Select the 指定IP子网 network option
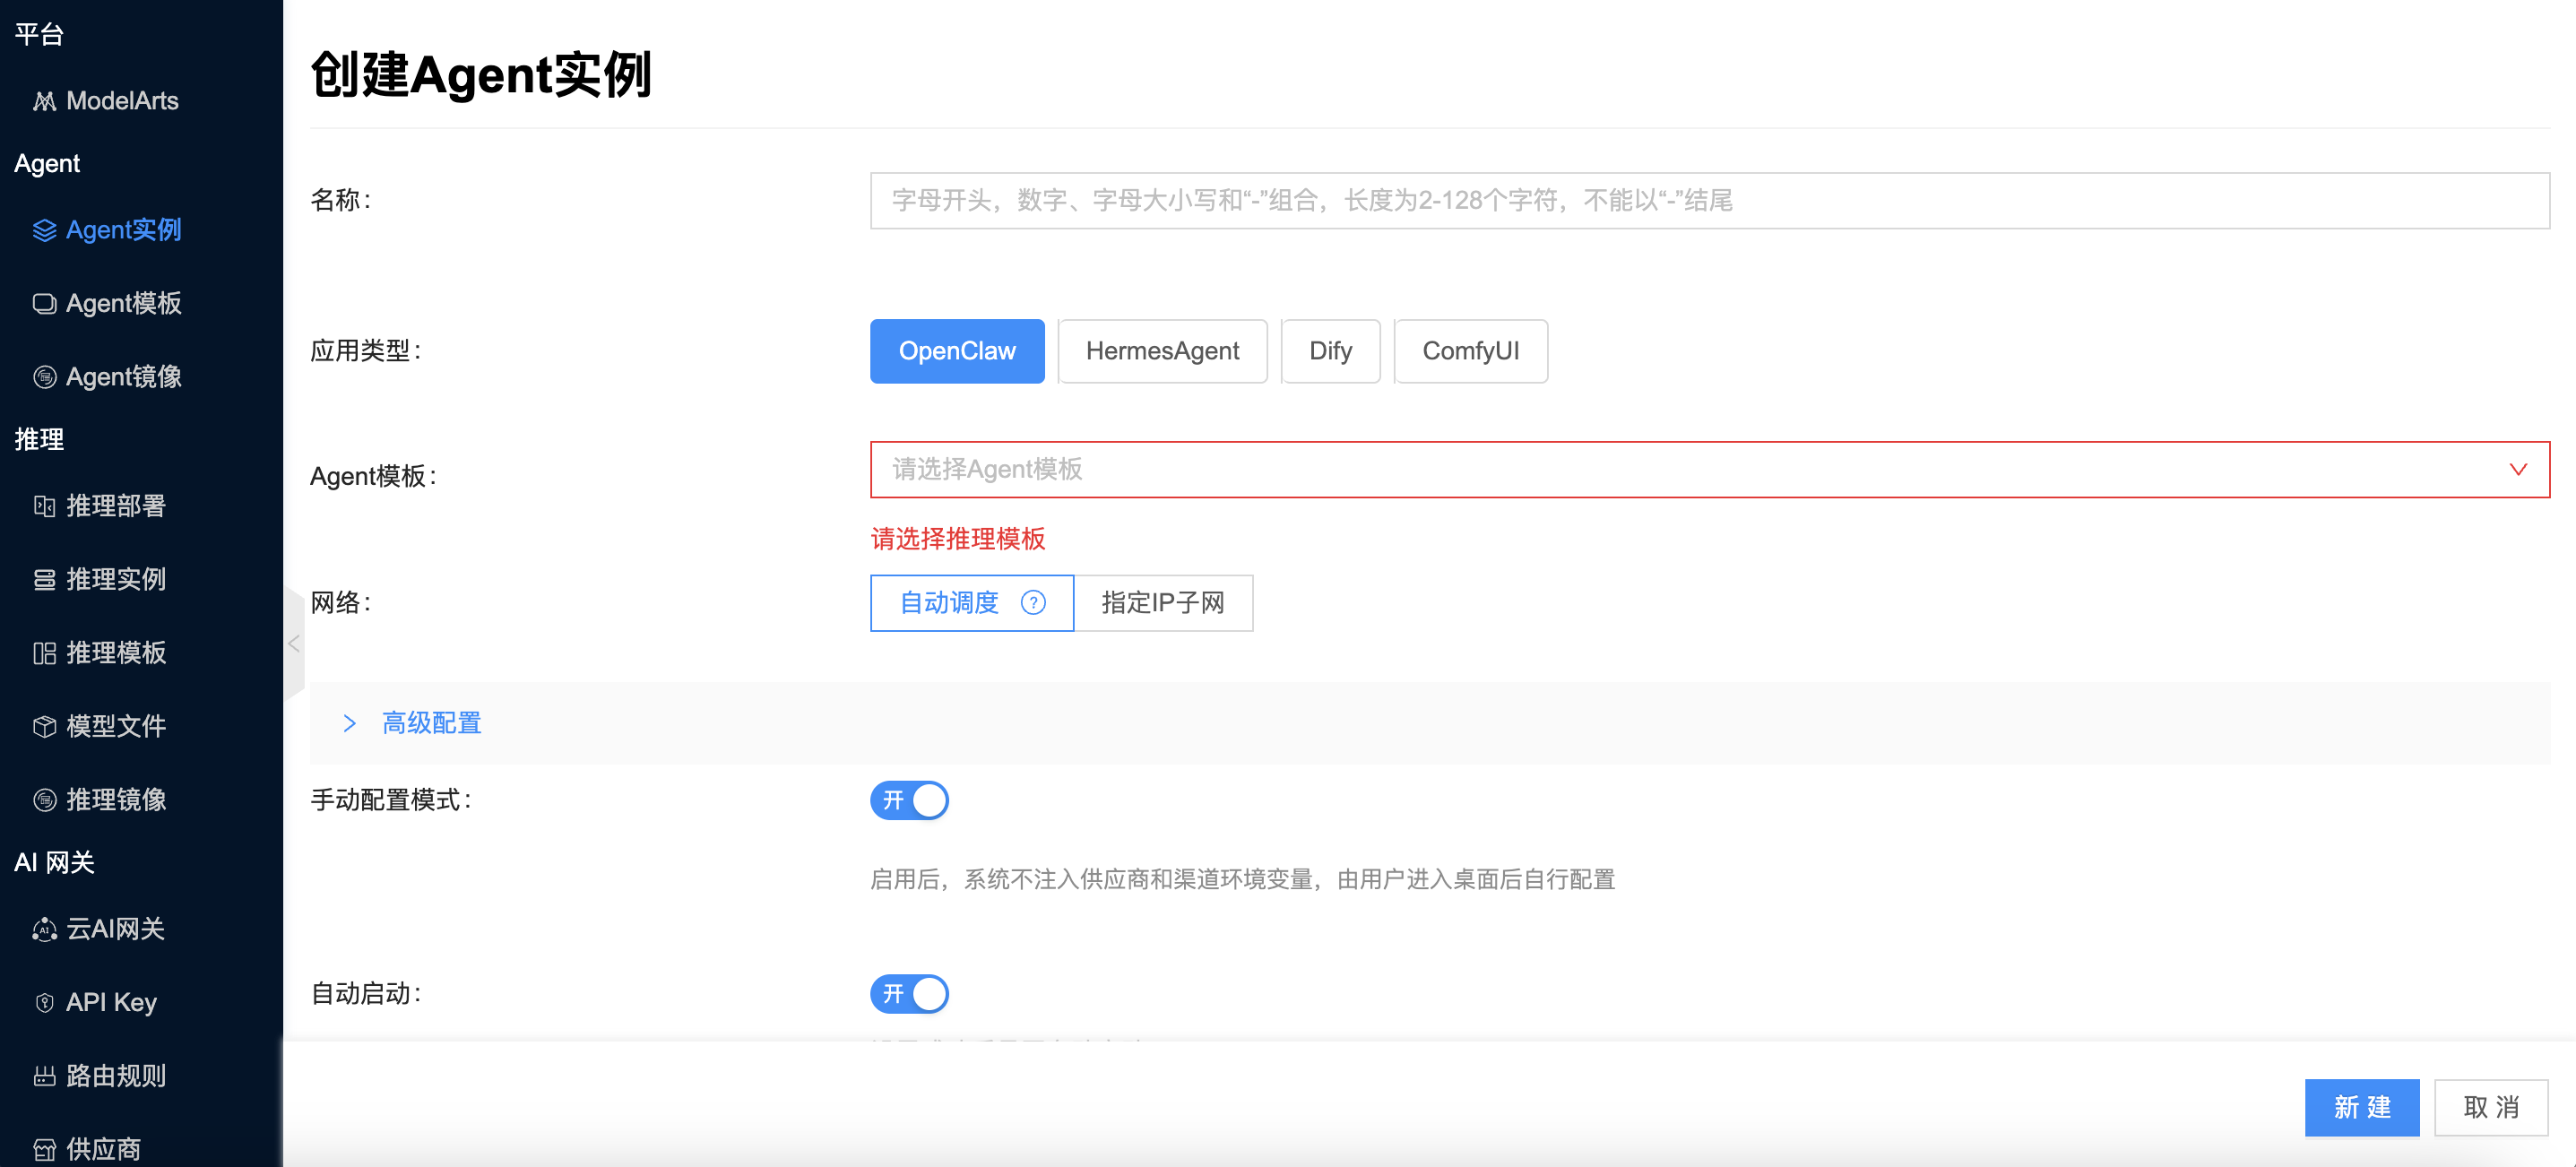This screenshot has width=2576, height=1167. (x=1163, y=603)
